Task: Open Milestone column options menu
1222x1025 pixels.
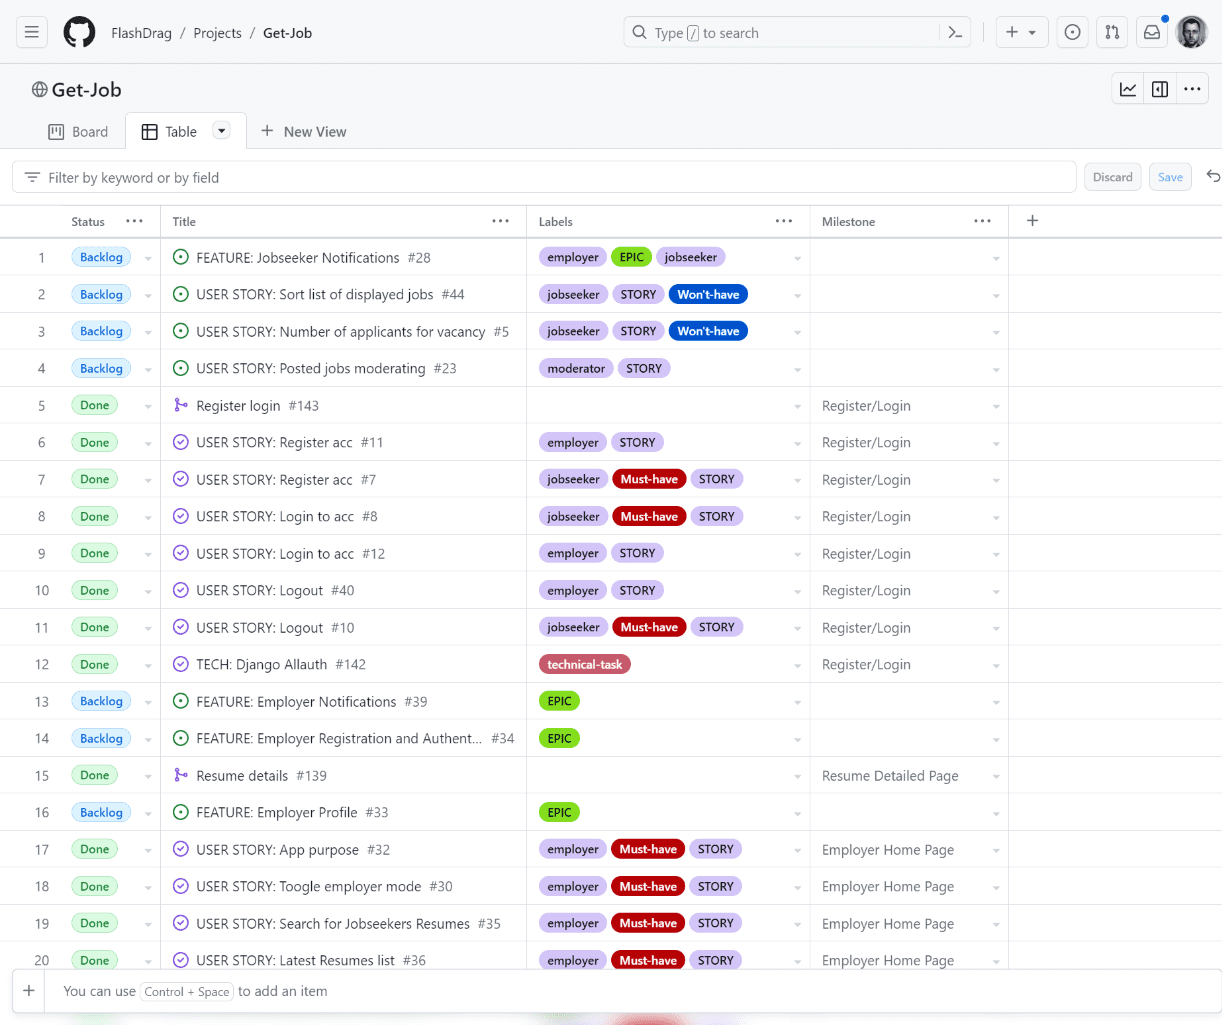Action: tap(983, 221)
